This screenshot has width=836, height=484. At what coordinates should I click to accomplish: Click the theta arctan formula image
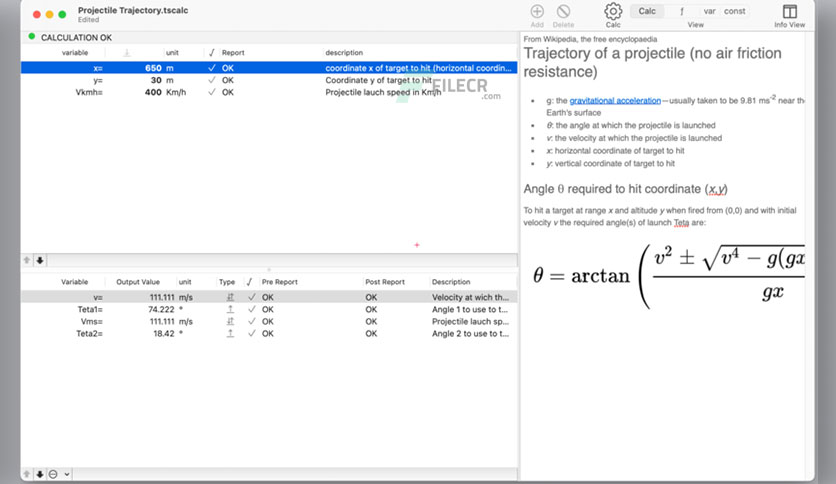coord(669,276)
